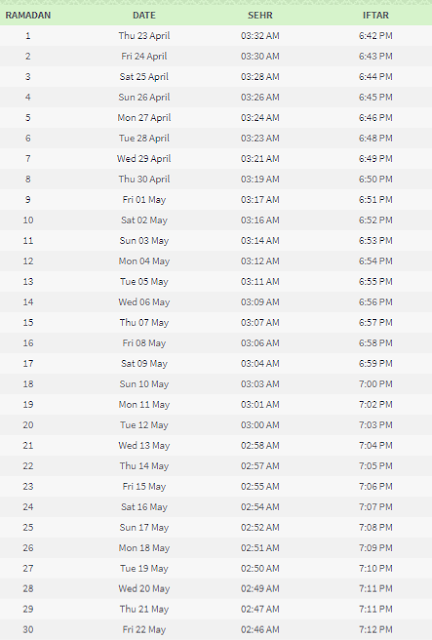Select the Fri 01 May date cell

click(x=144, y=200)
